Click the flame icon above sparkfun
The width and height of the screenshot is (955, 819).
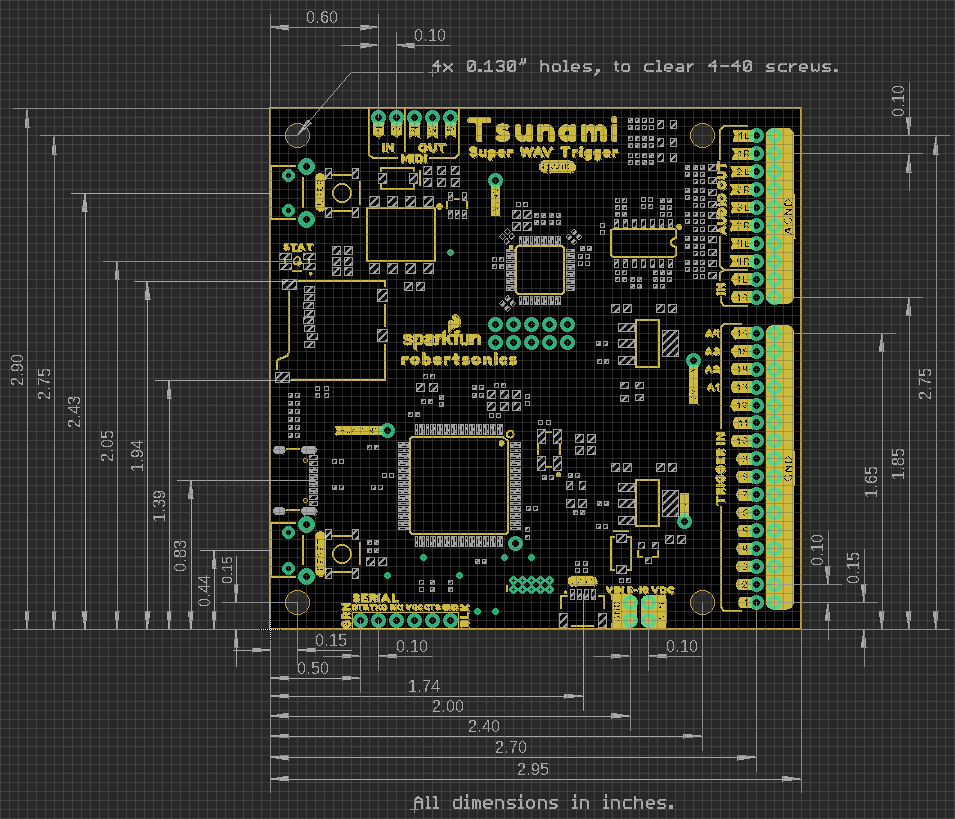(x=454, y=322)
